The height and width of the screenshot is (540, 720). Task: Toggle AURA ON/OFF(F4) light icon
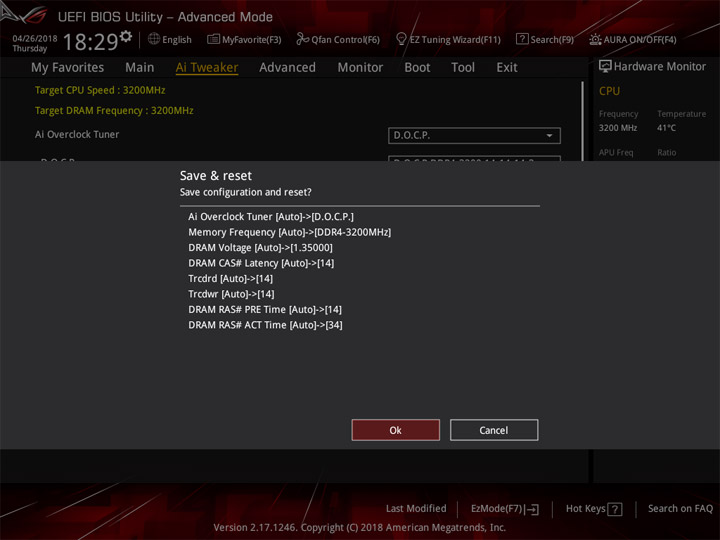click(595, 39)
